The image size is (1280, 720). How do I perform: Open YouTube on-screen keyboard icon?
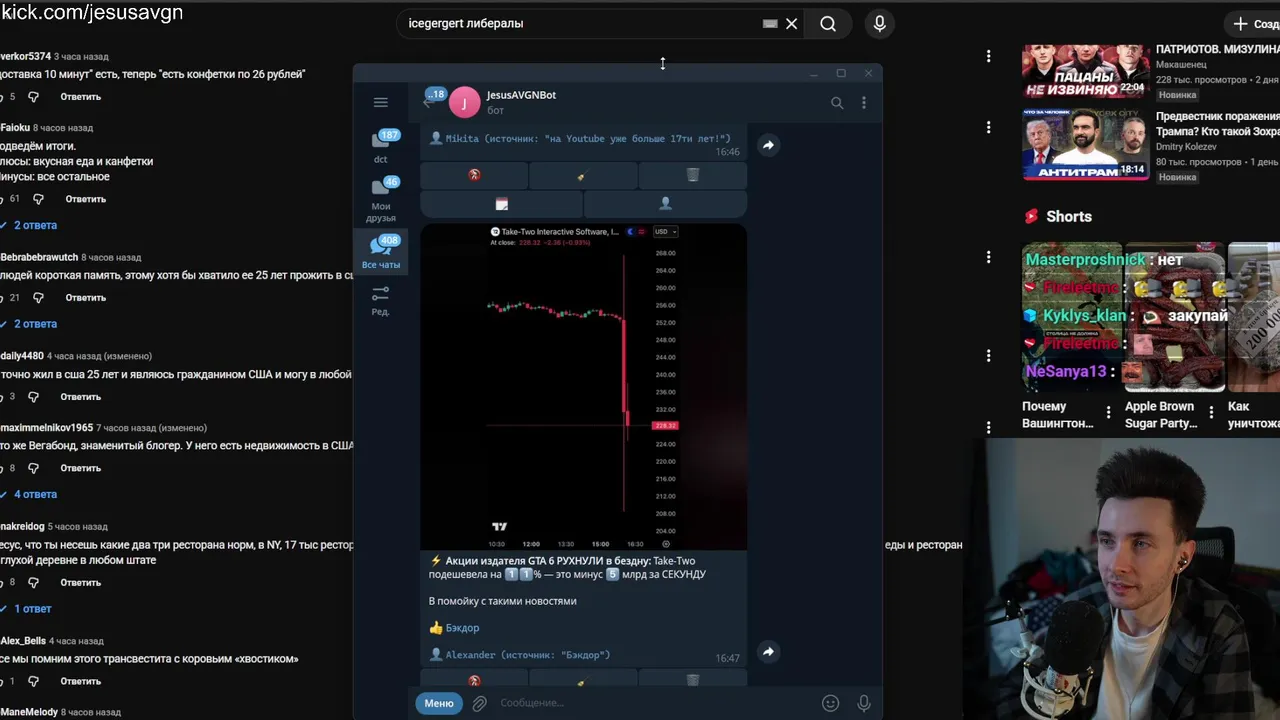[770, 23]
